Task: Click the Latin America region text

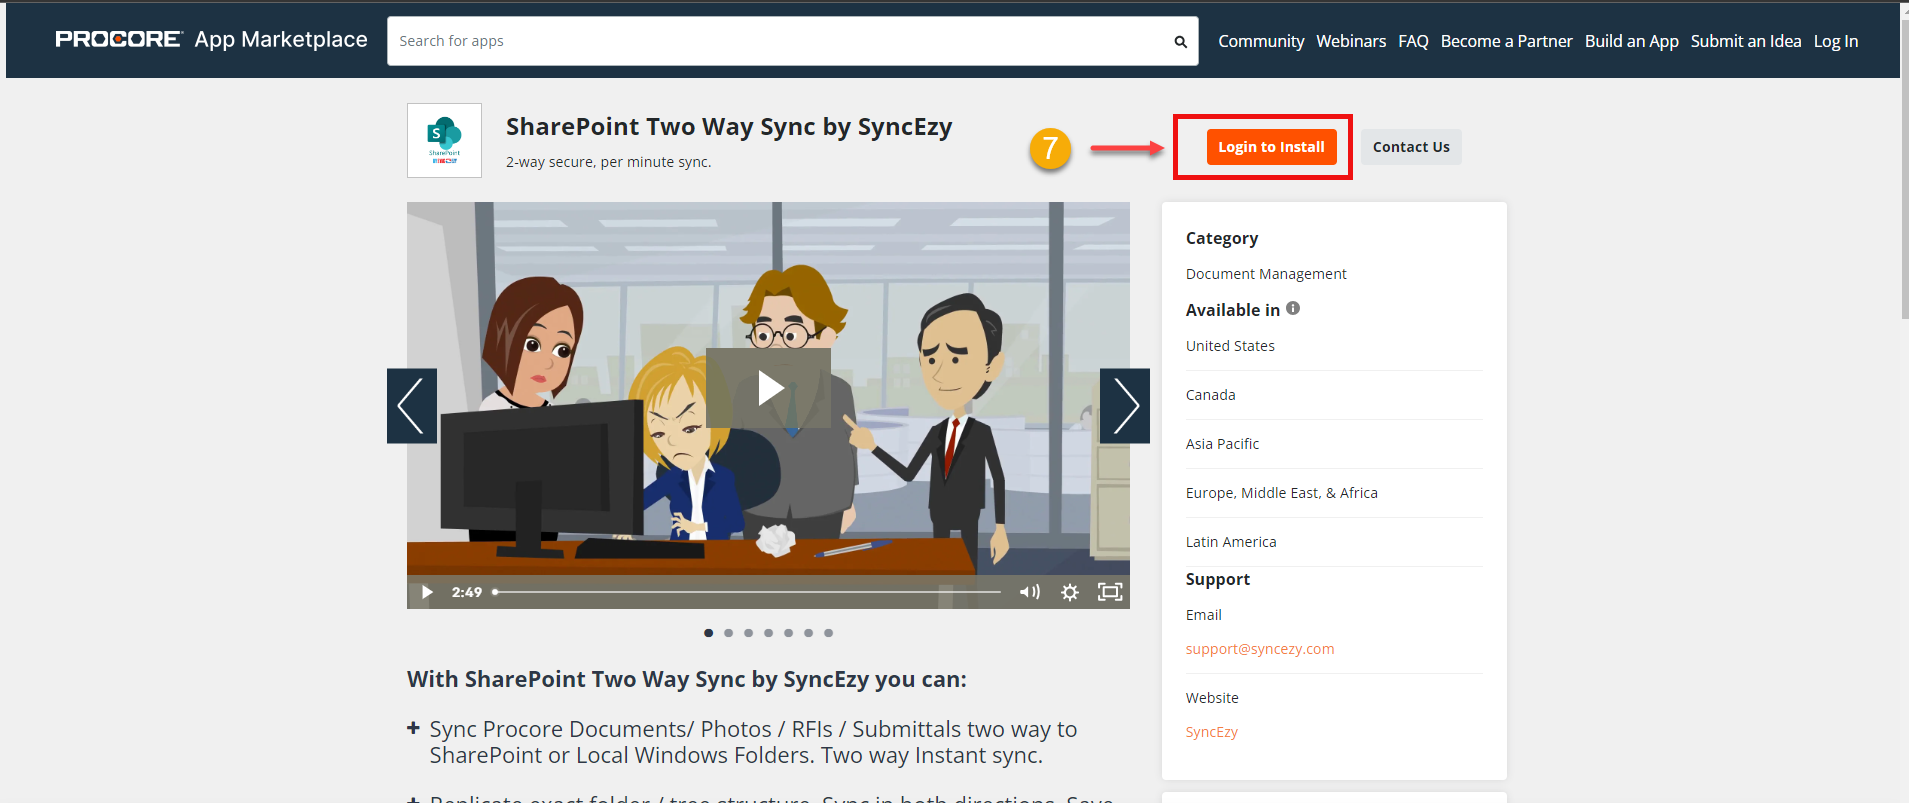Action: [x=1231, y=542]
